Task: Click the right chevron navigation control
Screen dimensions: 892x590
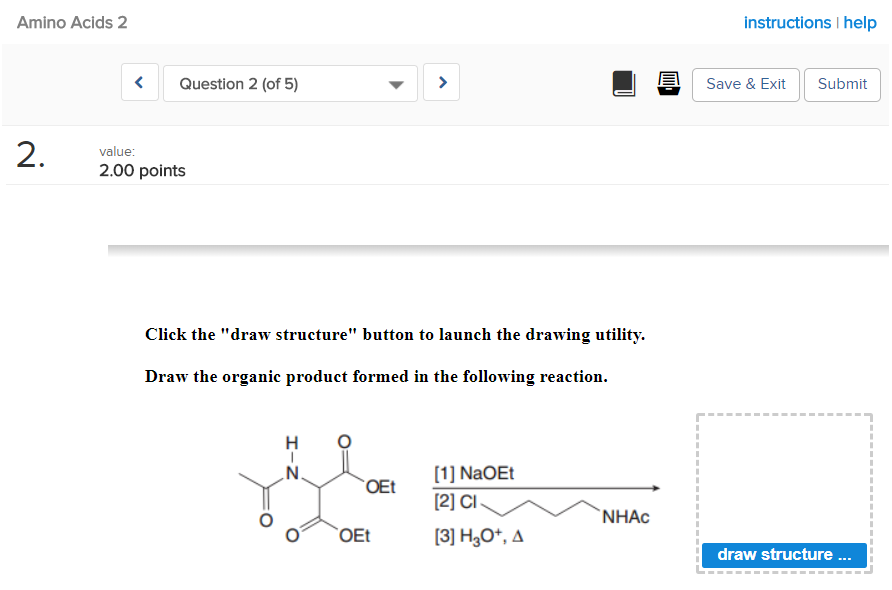Action: click(x=441, y=82)
